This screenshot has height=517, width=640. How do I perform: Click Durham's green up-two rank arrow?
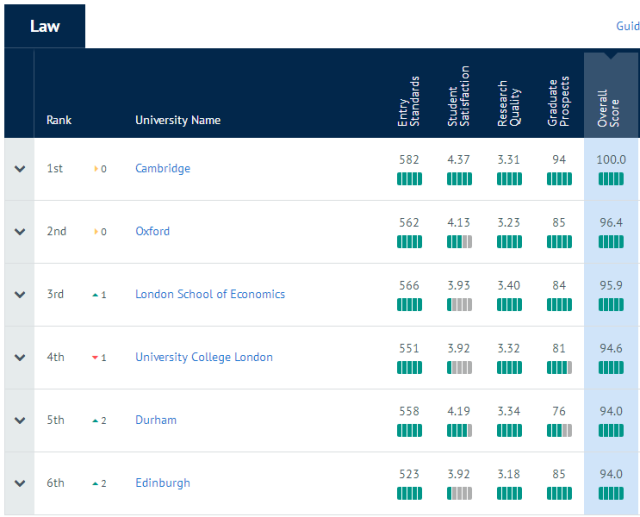[95, 421]
